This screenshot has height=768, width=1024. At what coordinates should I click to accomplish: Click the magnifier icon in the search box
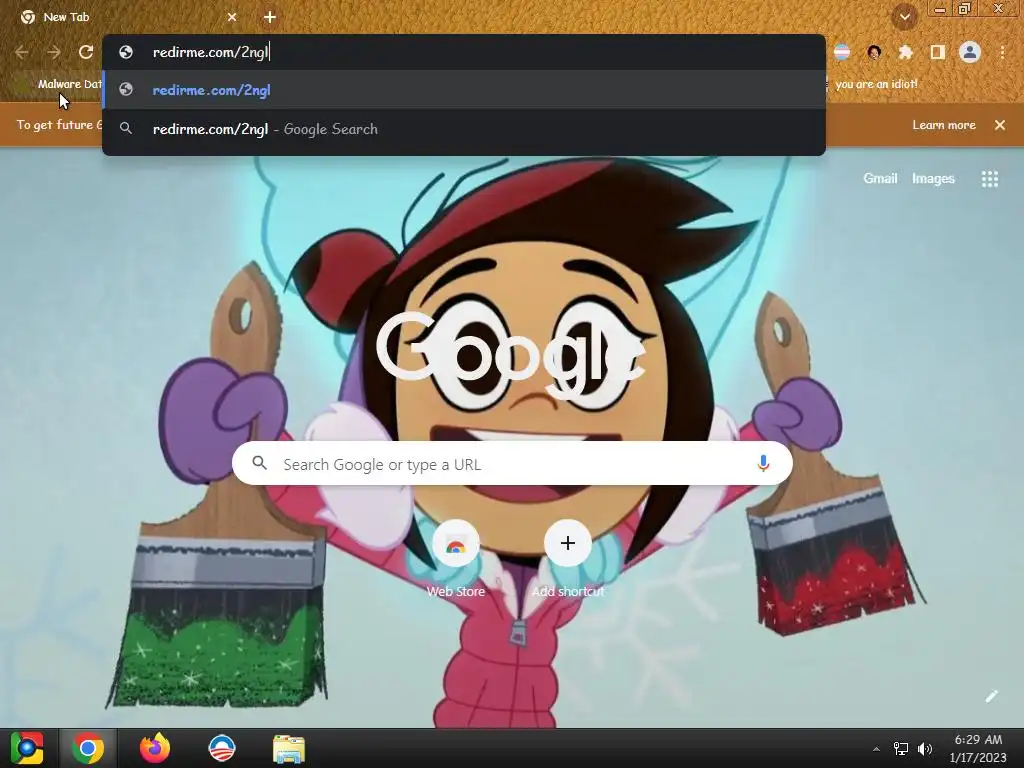260,463
